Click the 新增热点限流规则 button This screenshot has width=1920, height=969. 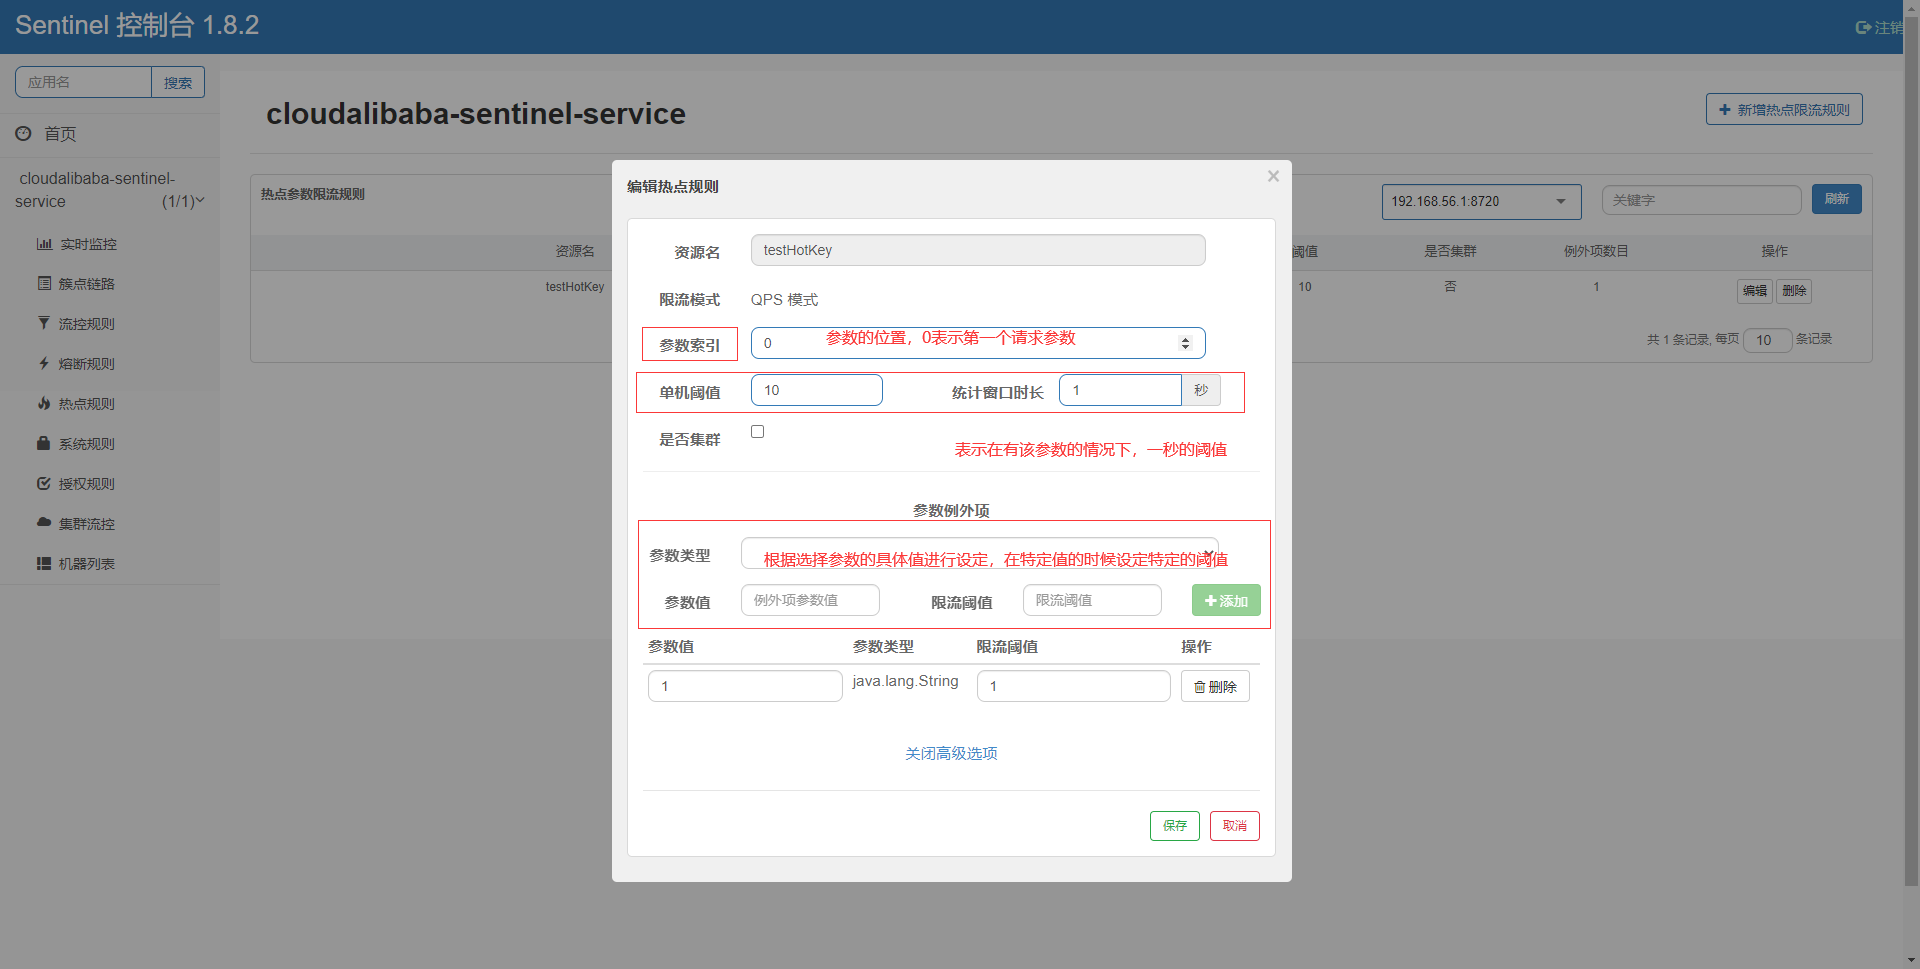click(x=1784, y=110)
